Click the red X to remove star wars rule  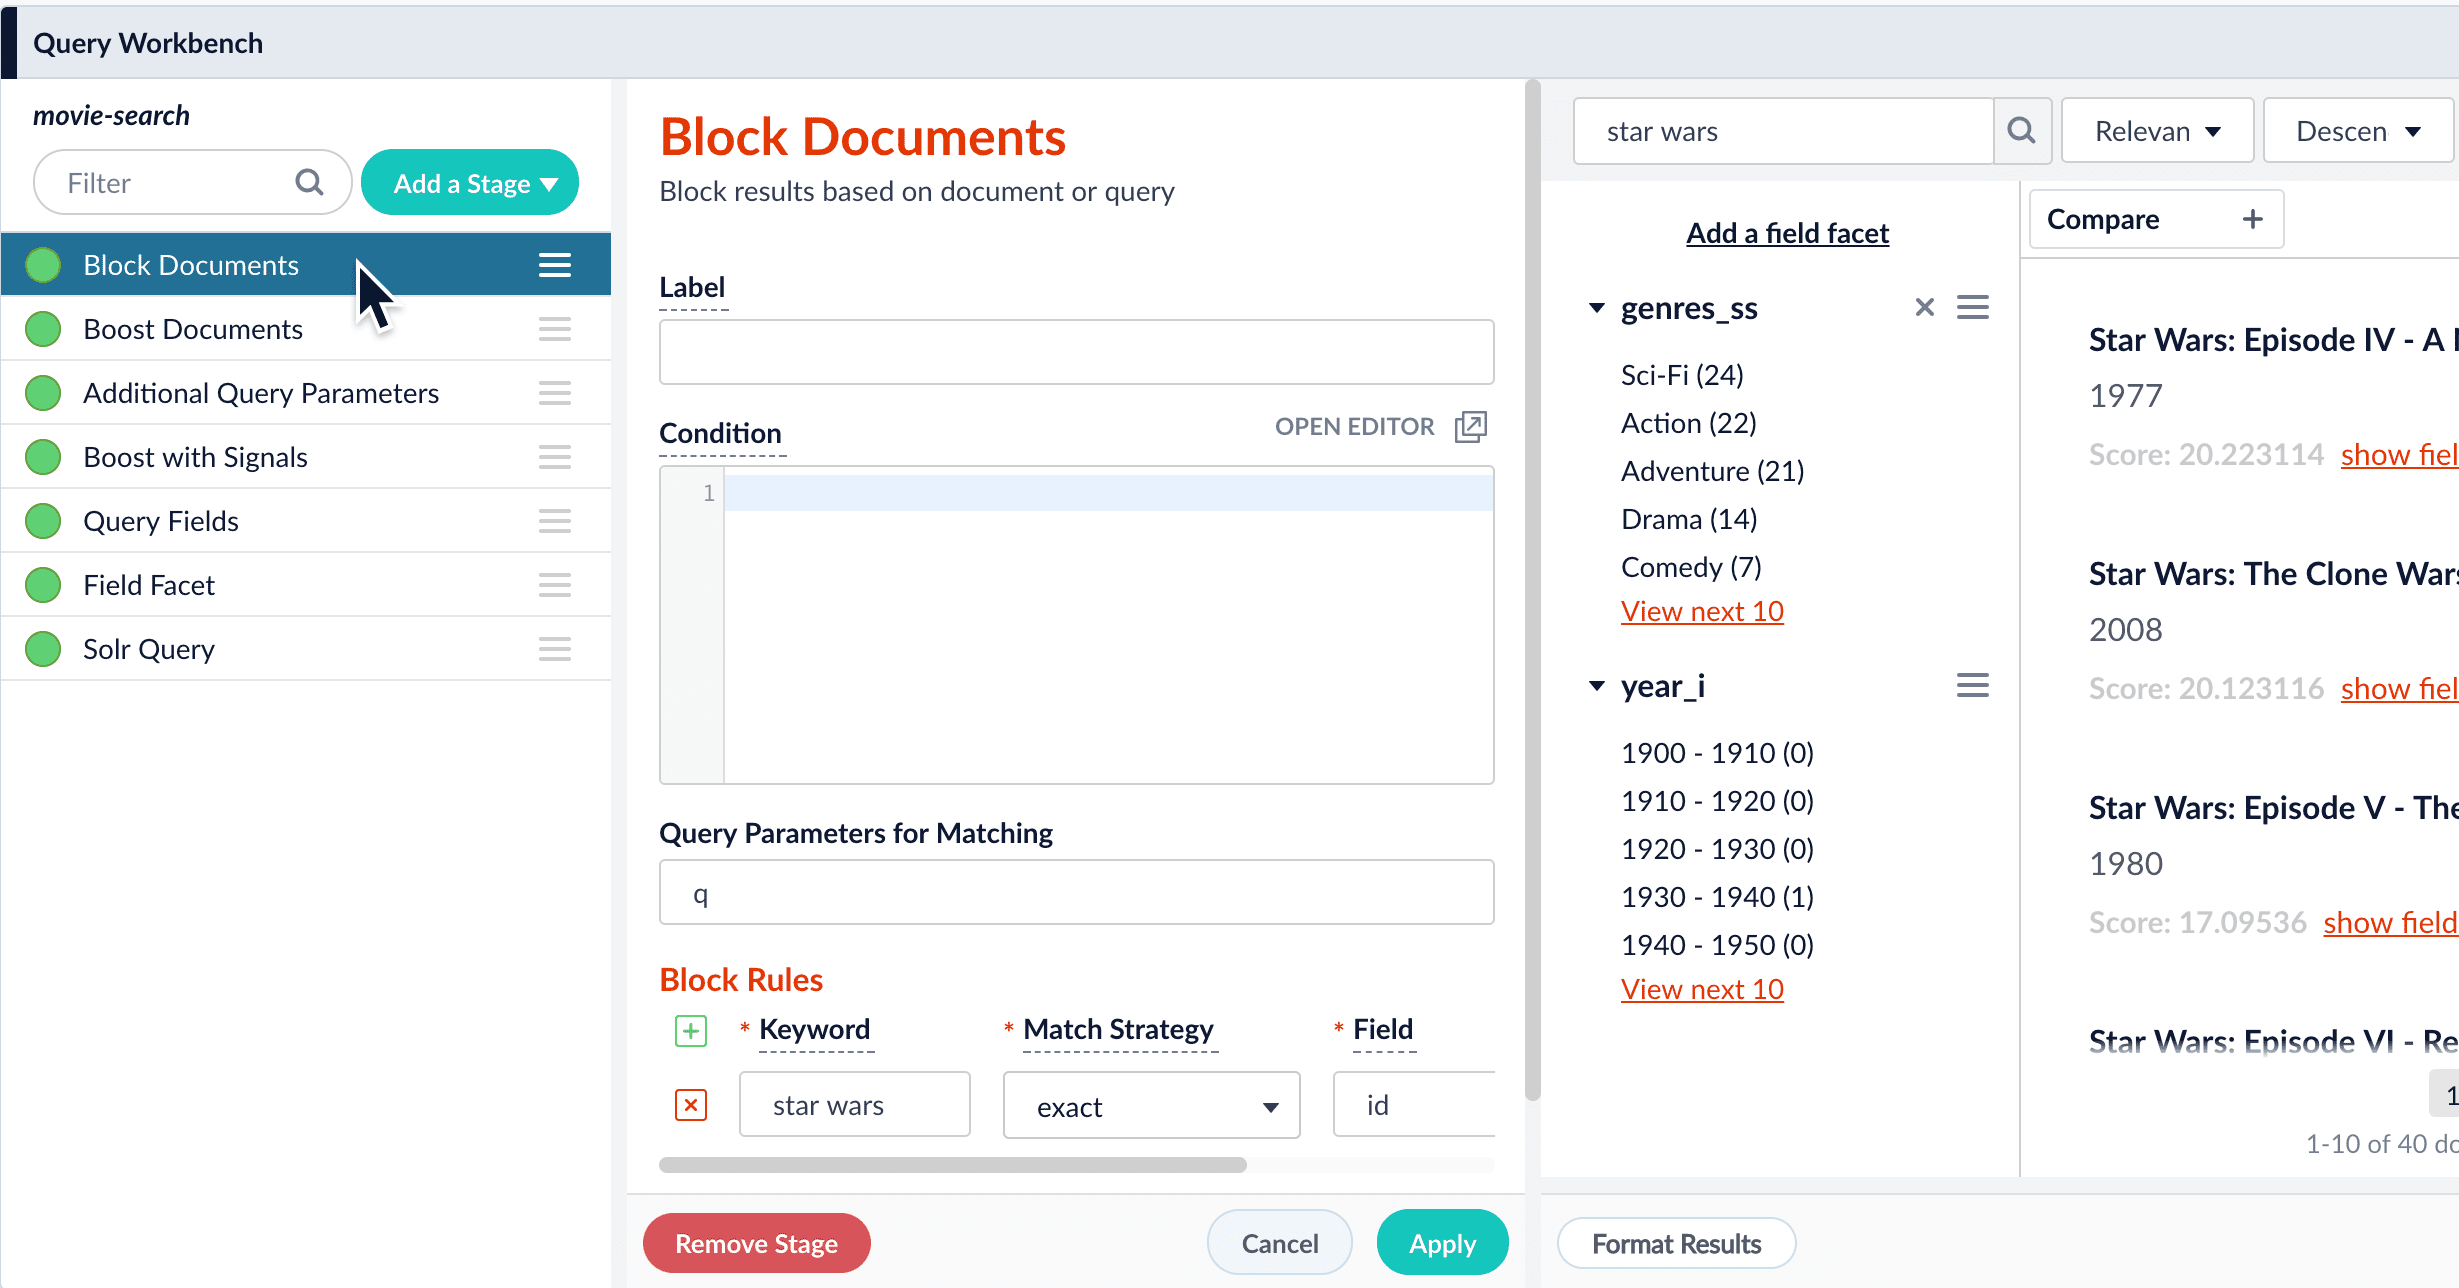pyautogui.click(x=691, y=1105)
